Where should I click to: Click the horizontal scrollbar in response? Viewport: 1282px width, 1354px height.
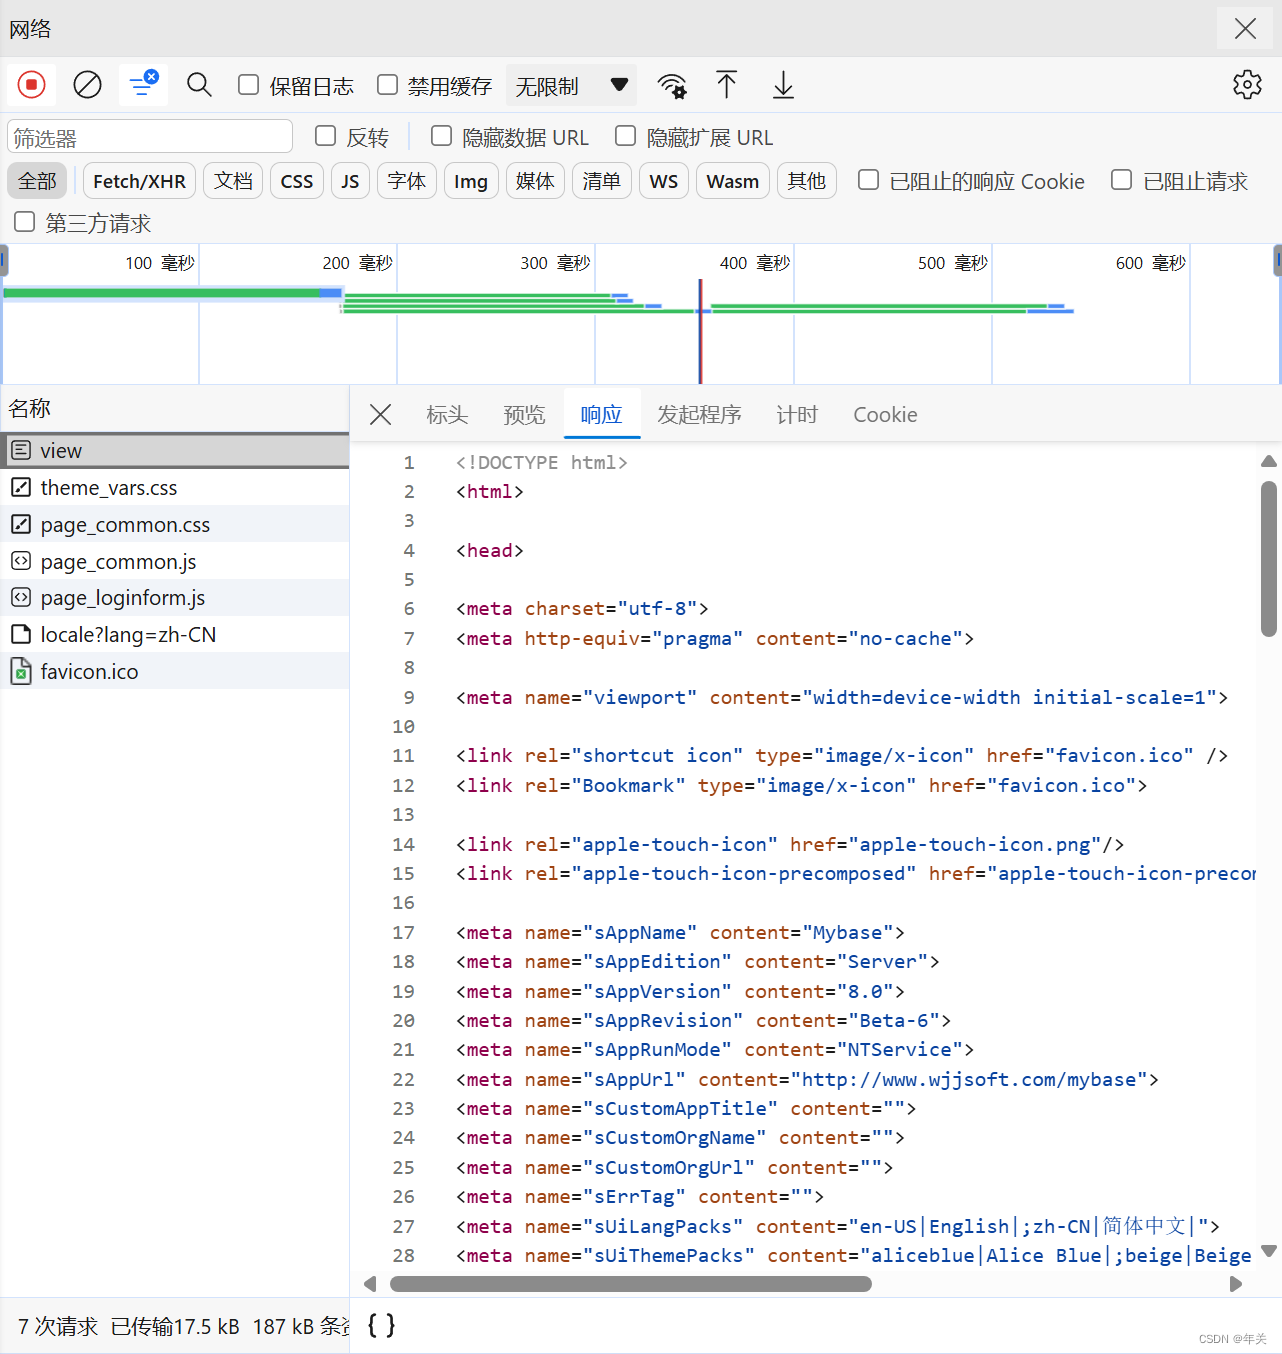click(631, 1284)
